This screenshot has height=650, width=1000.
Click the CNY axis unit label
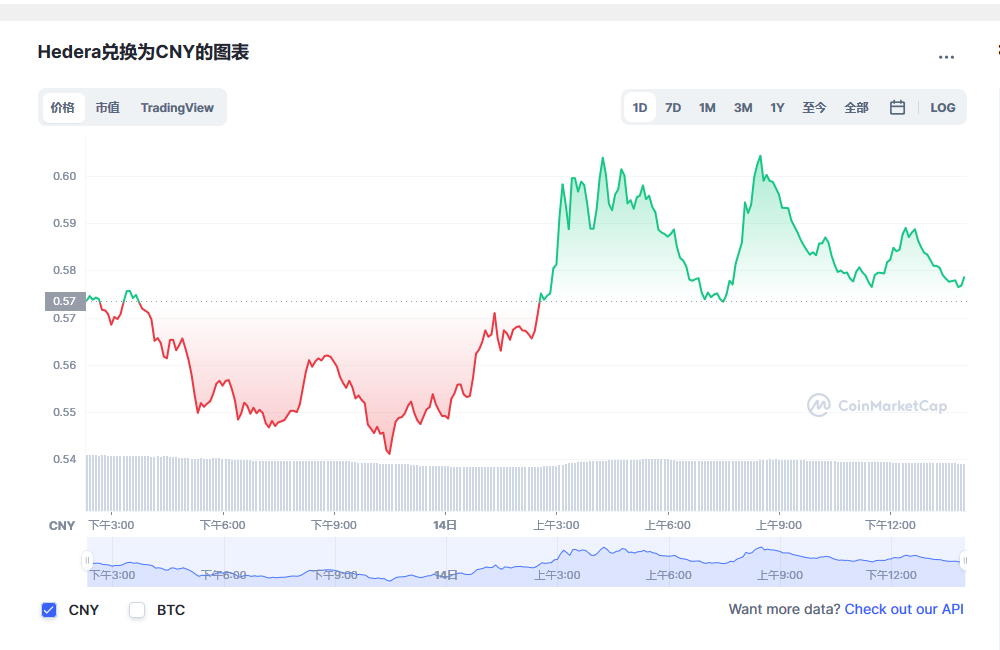(x=62, y=526)
